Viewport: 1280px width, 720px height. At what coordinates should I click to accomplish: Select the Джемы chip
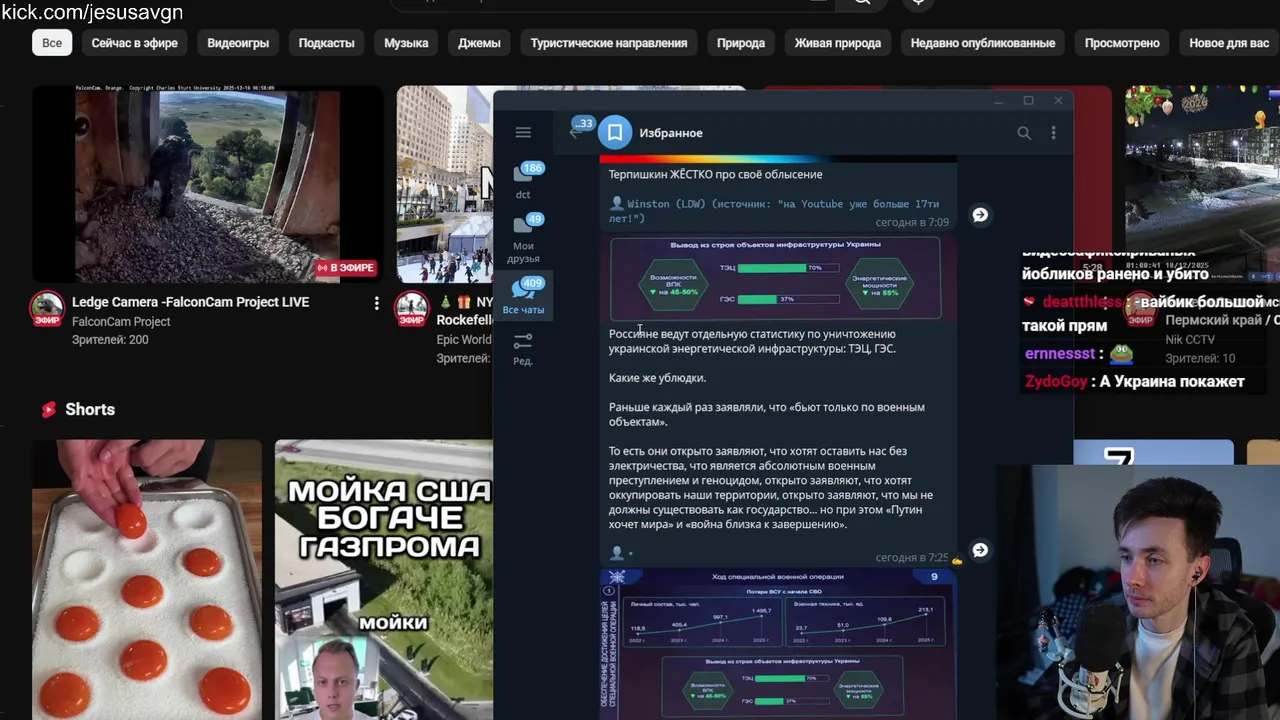(x=479, y=43)
